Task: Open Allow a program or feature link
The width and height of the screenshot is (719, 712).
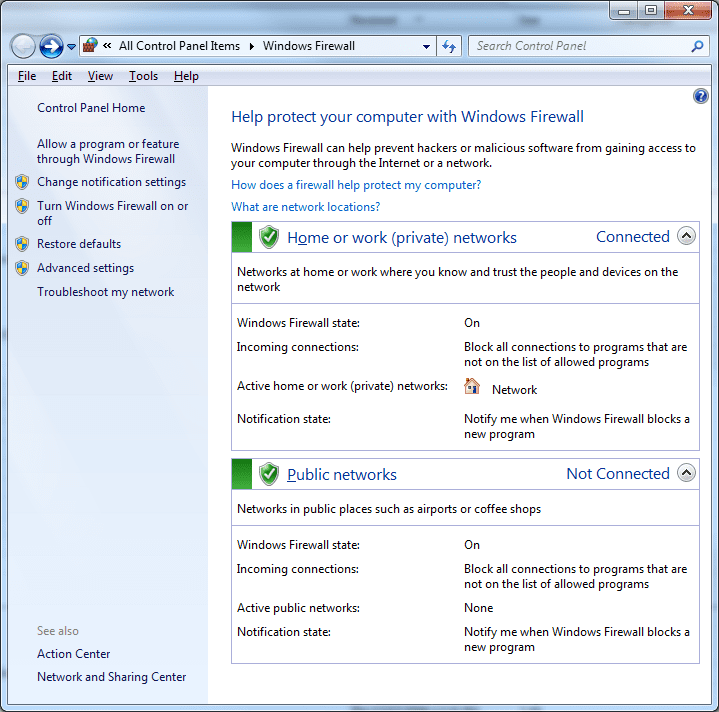Action: click(x=108, y=151)
